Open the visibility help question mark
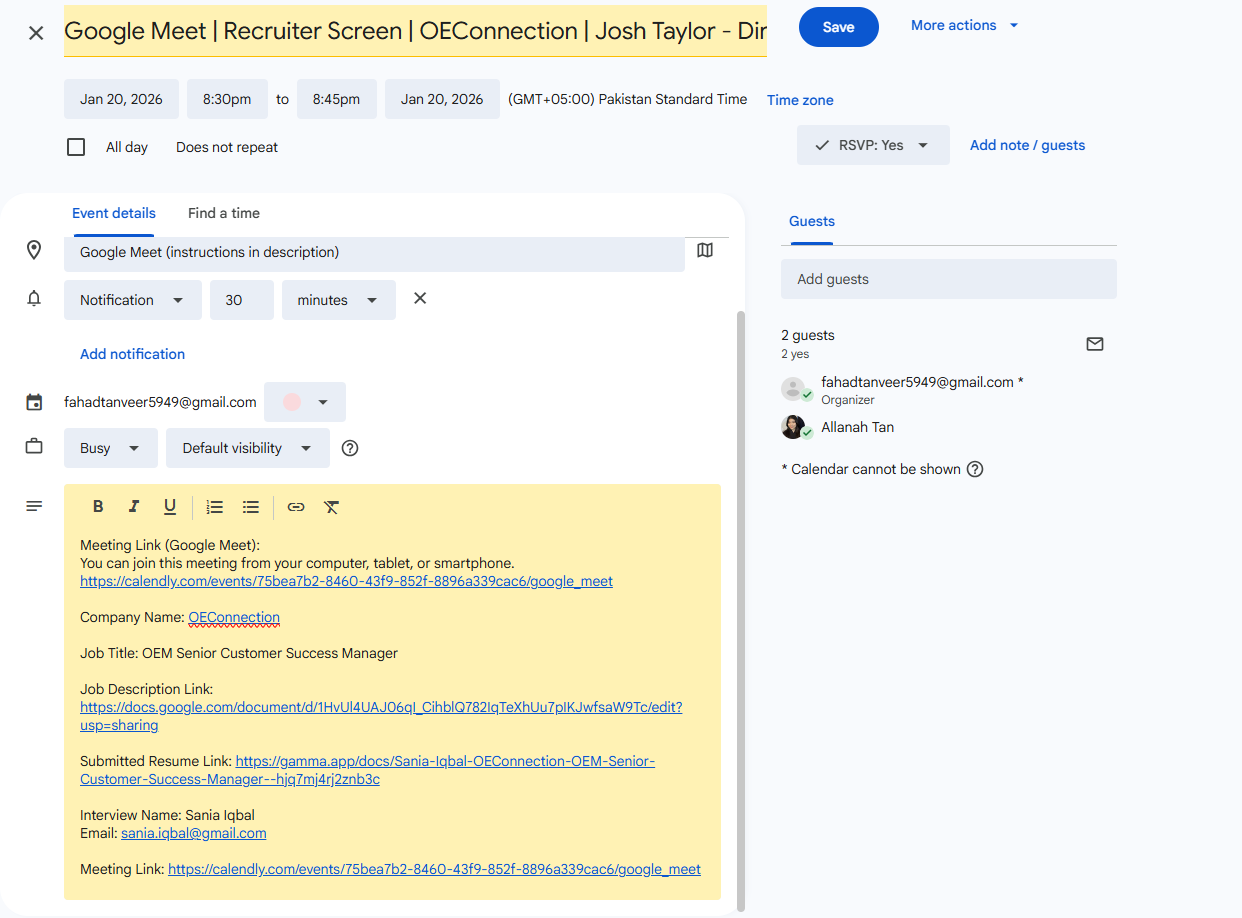The image size is (1242, 918). click(350, 448)
